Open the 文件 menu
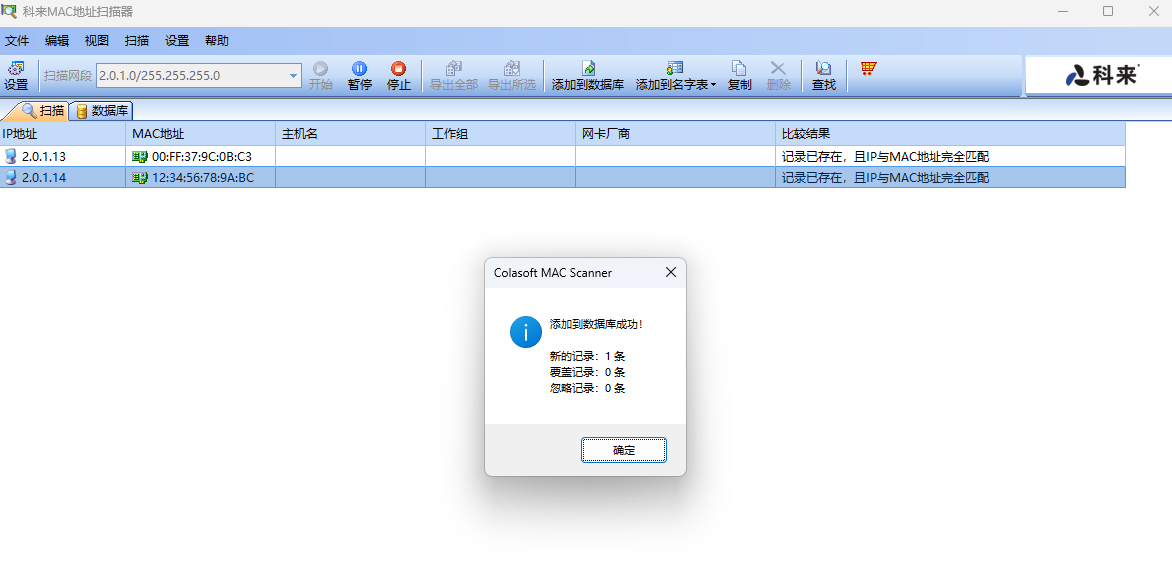The width and height of the screenshot is (1172, 586). pos(17,41)
